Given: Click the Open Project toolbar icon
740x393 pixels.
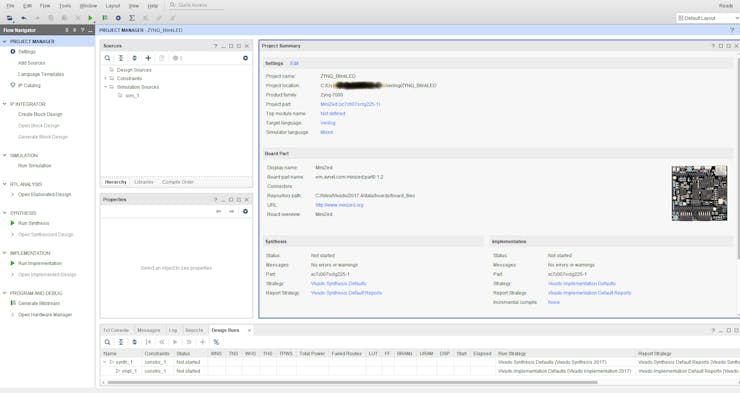Looking at the screenshot, I should [x=9, y=18].
